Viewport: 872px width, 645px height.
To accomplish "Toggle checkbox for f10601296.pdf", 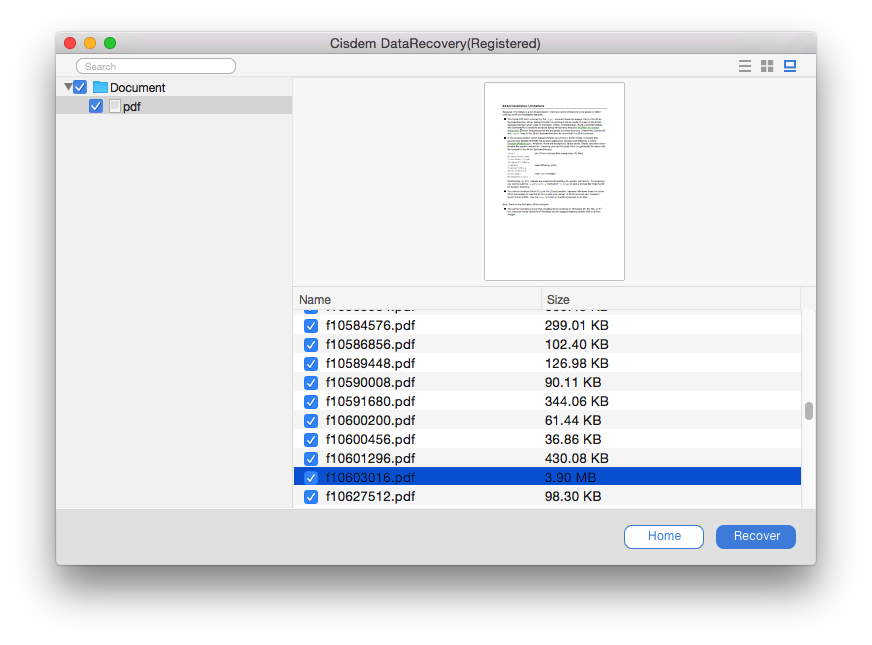I will [x=311, y=459].
